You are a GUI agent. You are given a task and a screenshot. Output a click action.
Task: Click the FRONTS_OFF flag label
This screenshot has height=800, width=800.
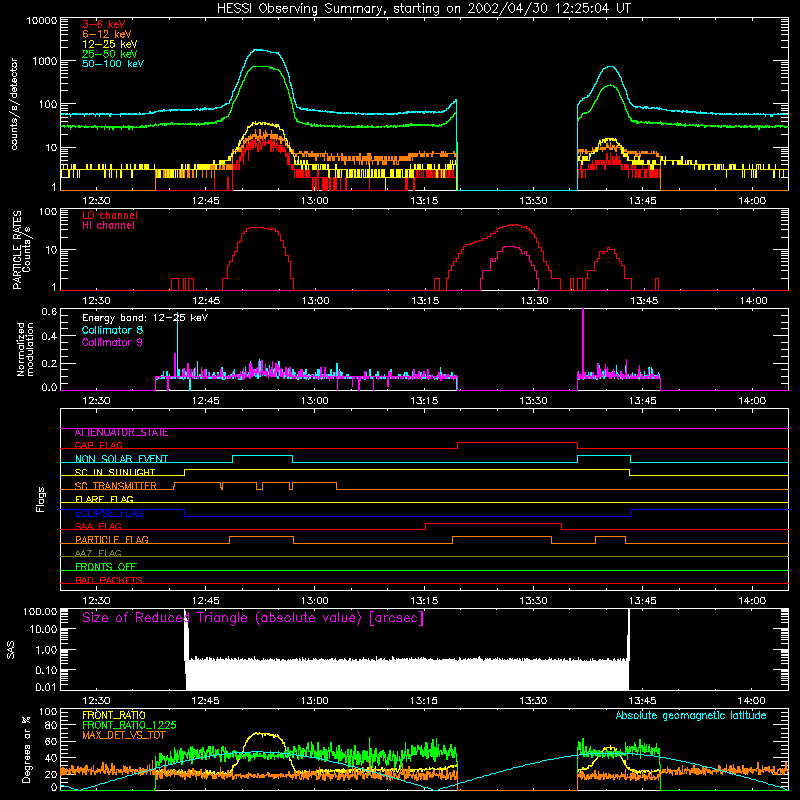pos(106,567)
